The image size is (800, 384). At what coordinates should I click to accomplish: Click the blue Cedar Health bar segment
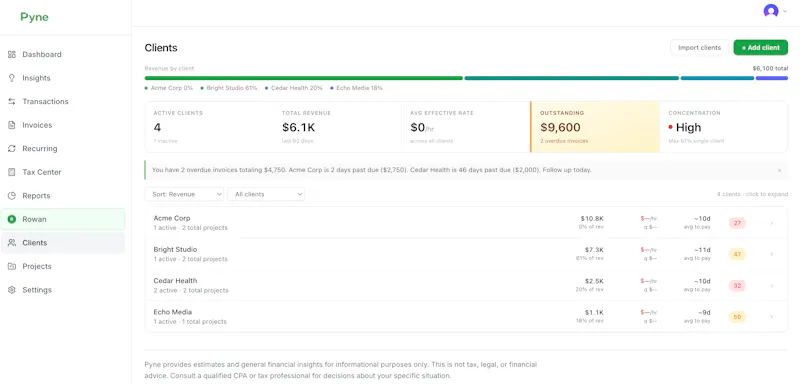pos(717,78)
